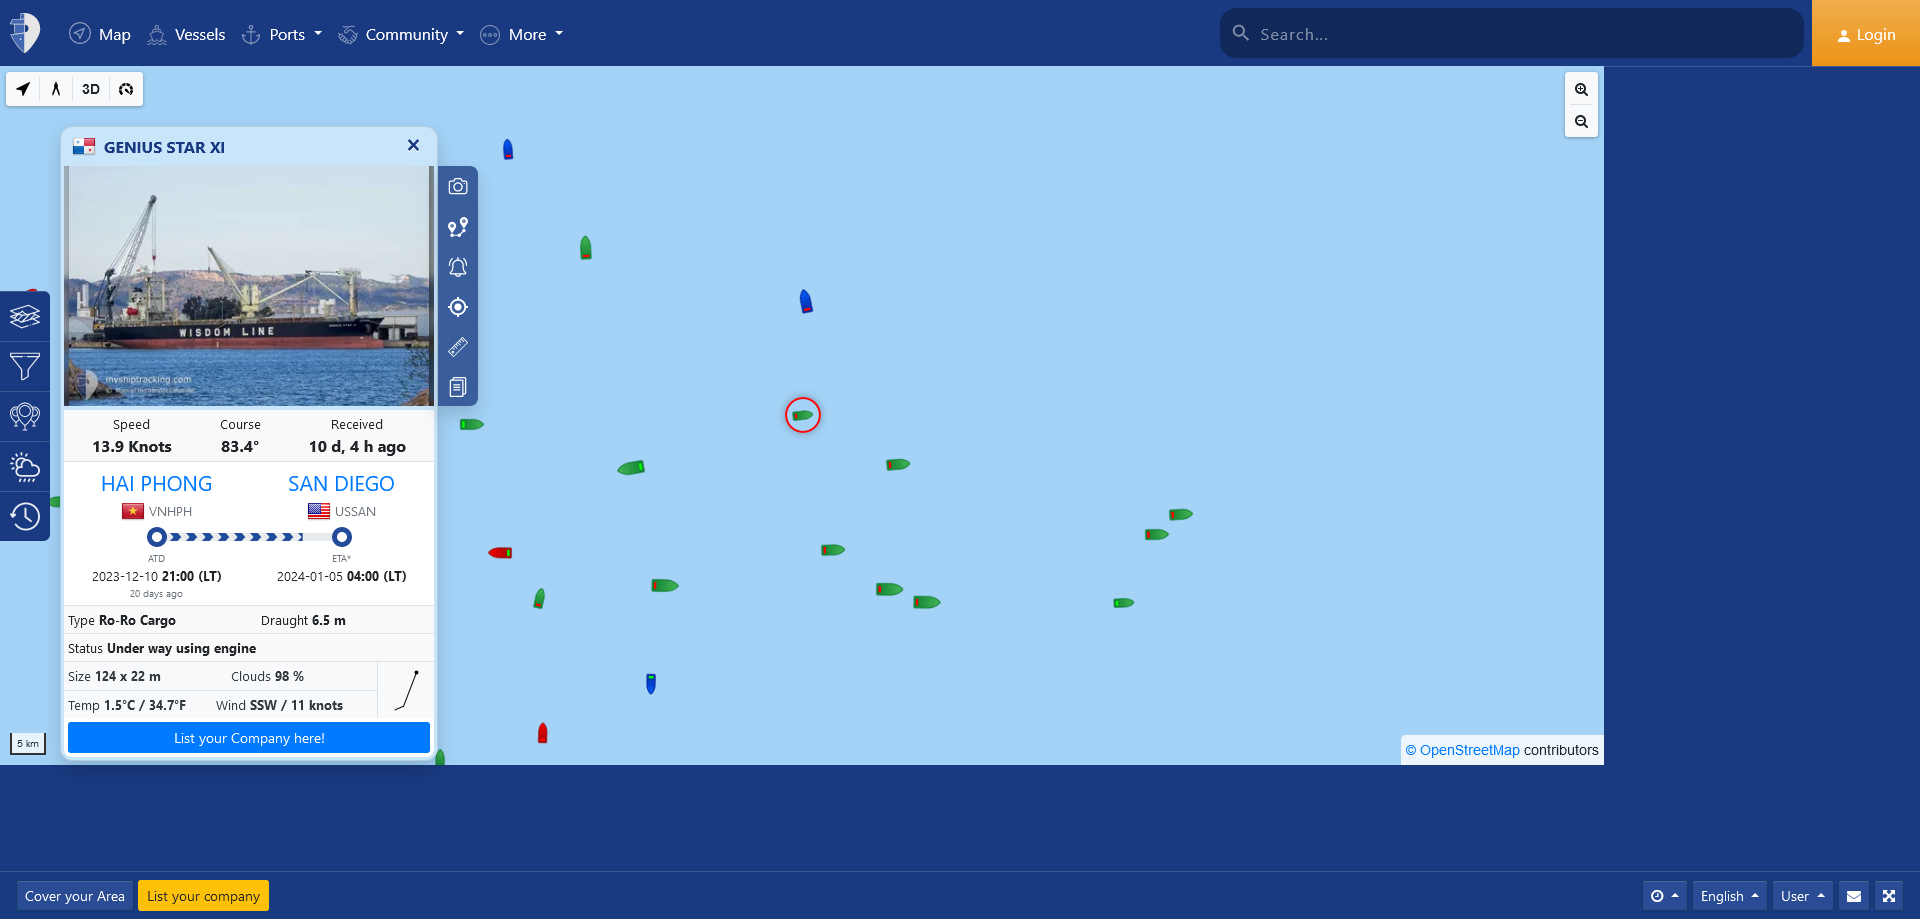Open the map pins places icon
Viewport: 1920px width, 919px height.
pyautogui.click(x=25, y=416)
